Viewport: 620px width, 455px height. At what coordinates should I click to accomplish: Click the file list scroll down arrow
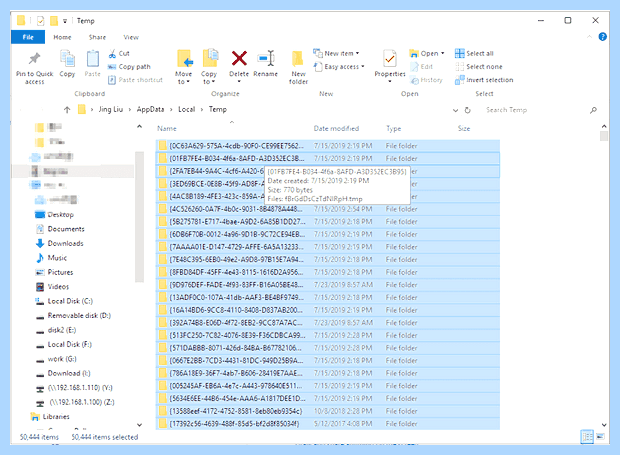[604, 425]
